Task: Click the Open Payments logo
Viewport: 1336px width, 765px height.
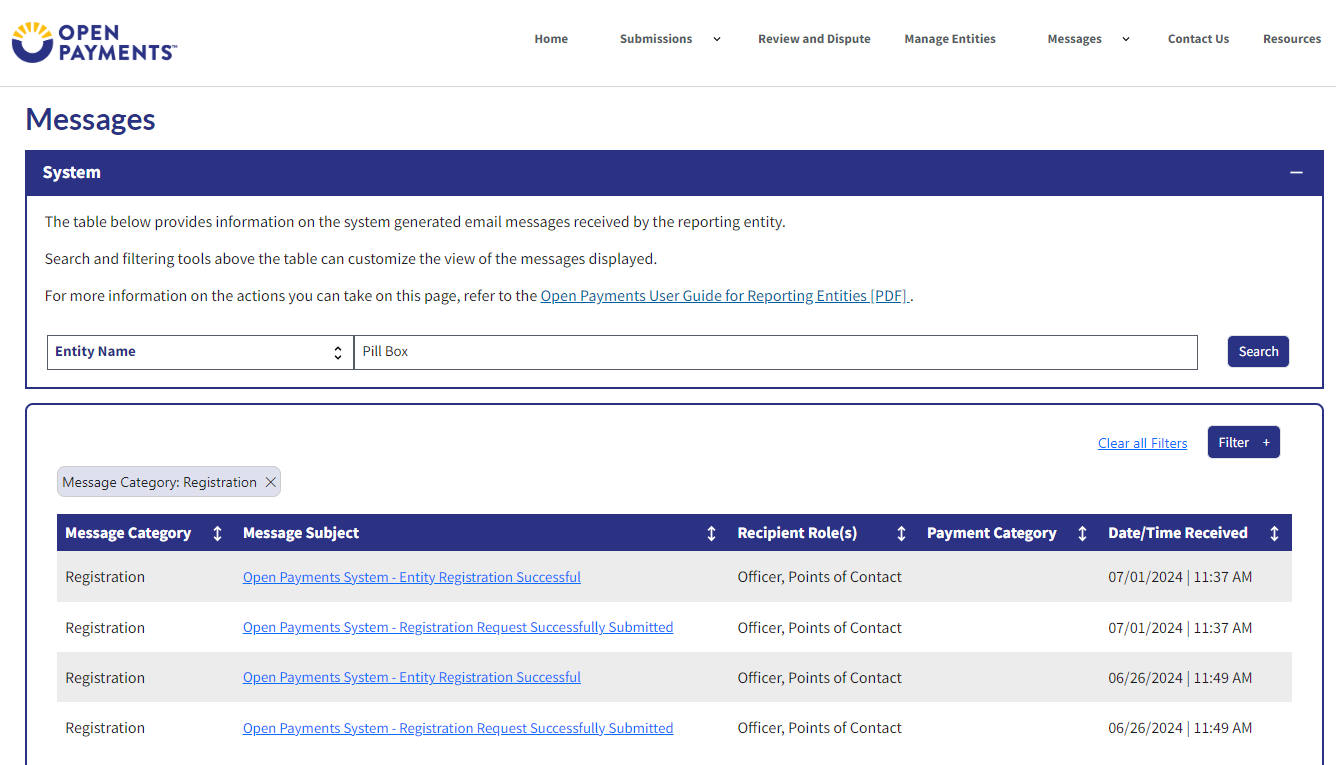Action: tap(94, 42)
